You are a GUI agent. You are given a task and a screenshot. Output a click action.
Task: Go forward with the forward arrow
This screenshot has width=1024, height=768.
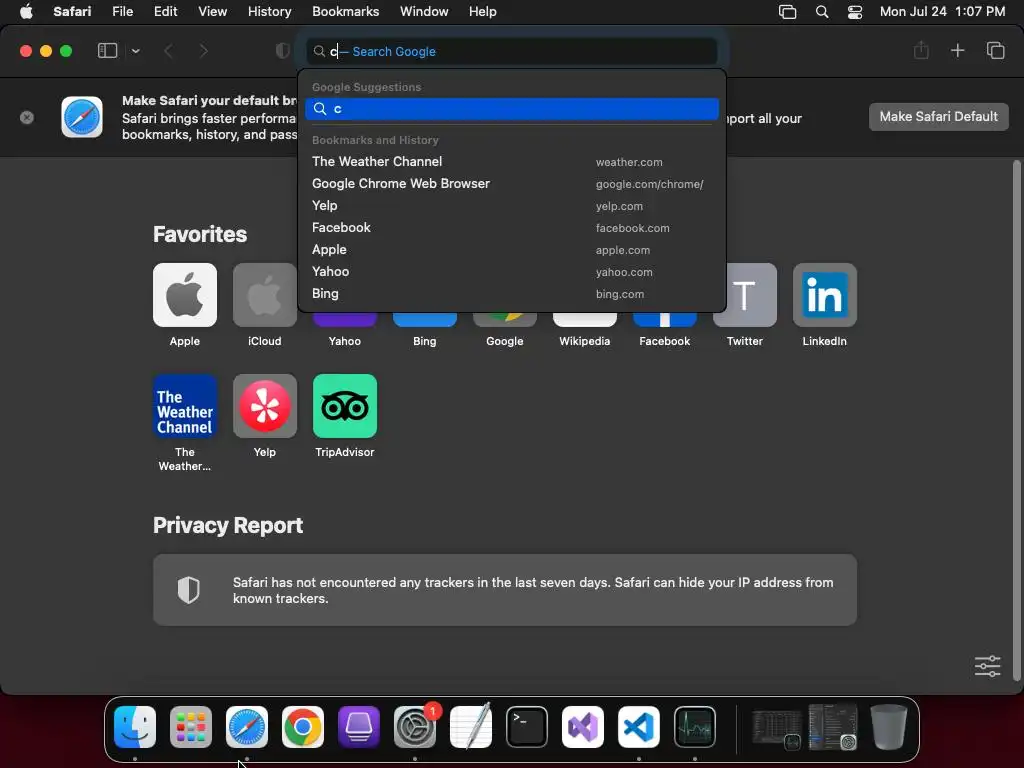coord(203,51)
